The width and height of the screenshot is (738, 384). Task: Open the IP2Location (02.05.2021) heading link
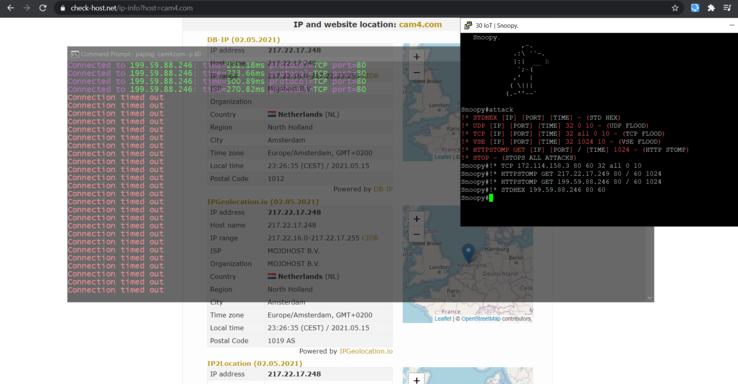255,363
